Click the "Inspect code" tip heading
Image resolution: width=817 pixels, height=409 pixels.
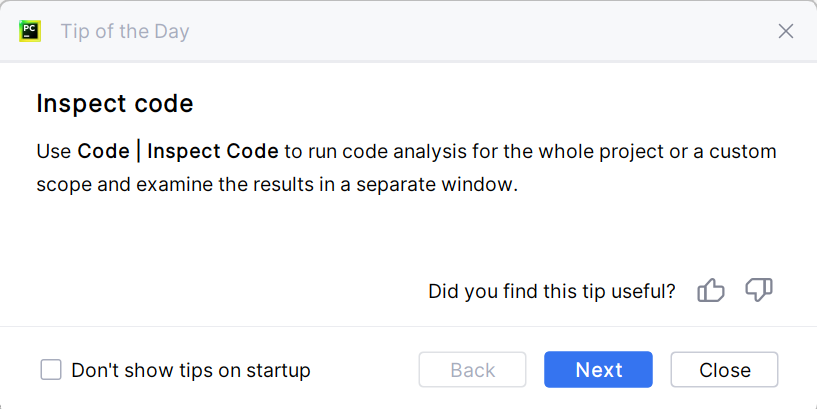(x=114, y=103)
